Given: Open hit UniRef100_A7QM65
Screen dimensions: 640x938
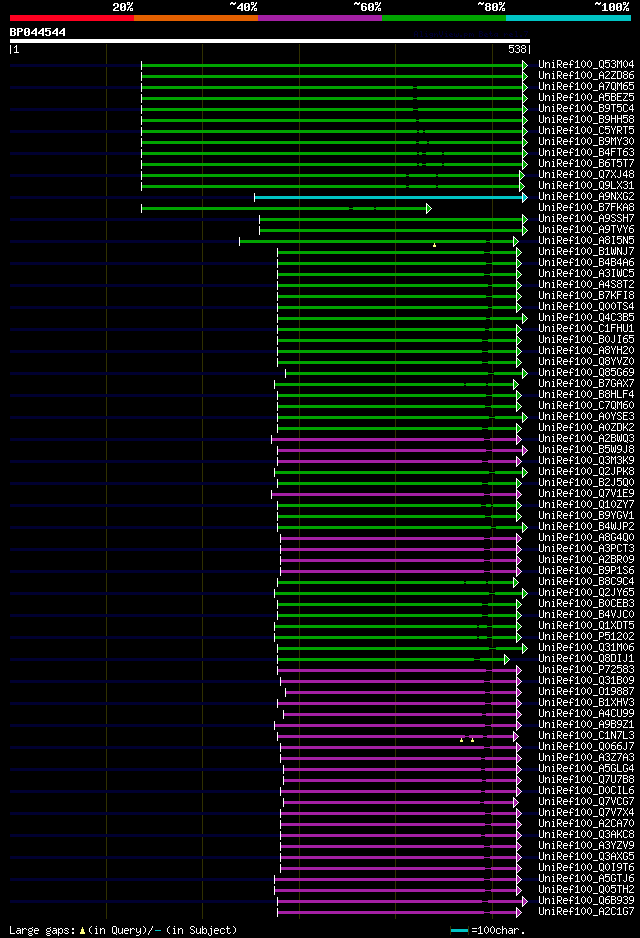Looking at the screenshot, I should coord(586,87).
